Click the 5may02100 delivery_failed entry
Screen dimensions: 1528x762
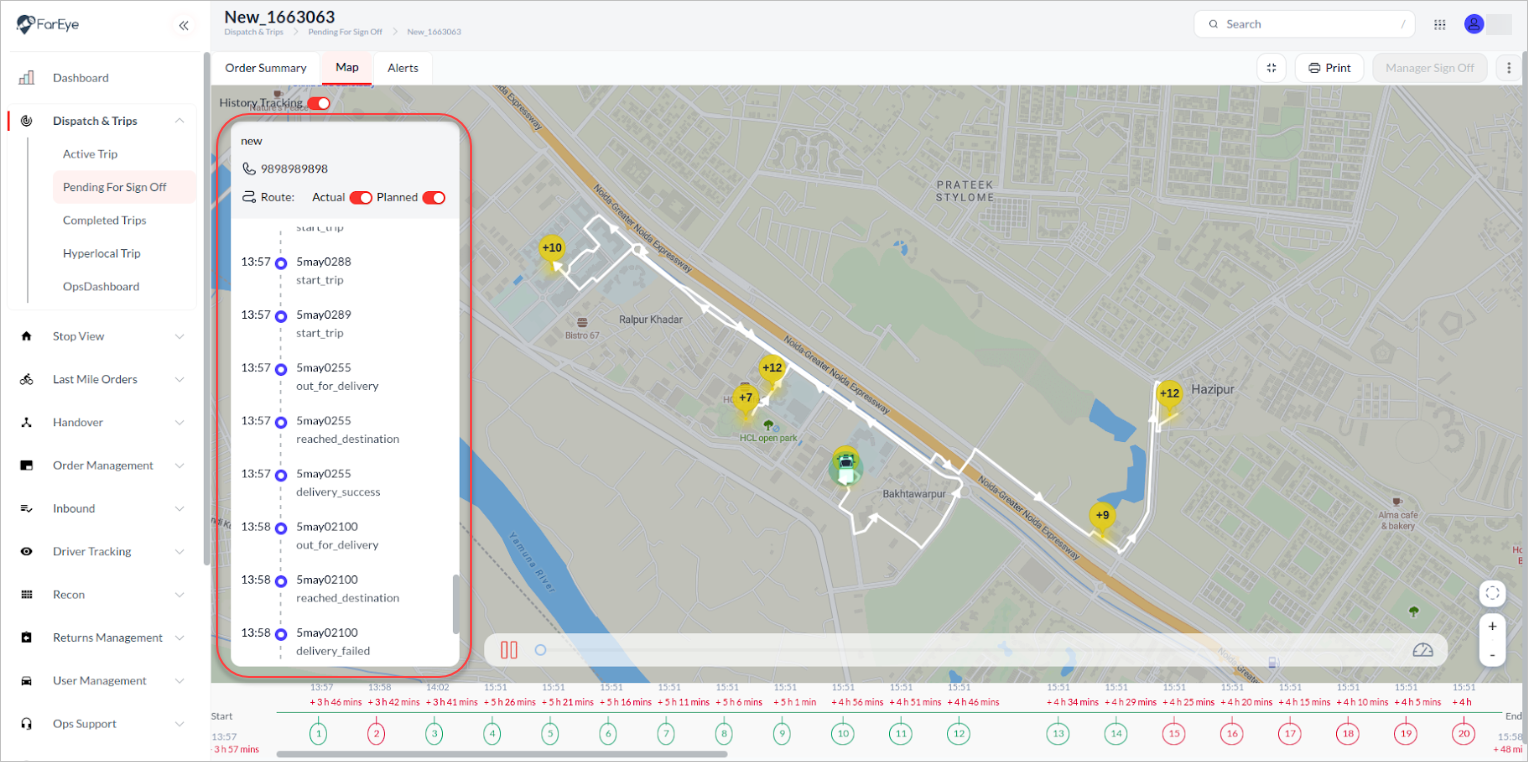333,641
